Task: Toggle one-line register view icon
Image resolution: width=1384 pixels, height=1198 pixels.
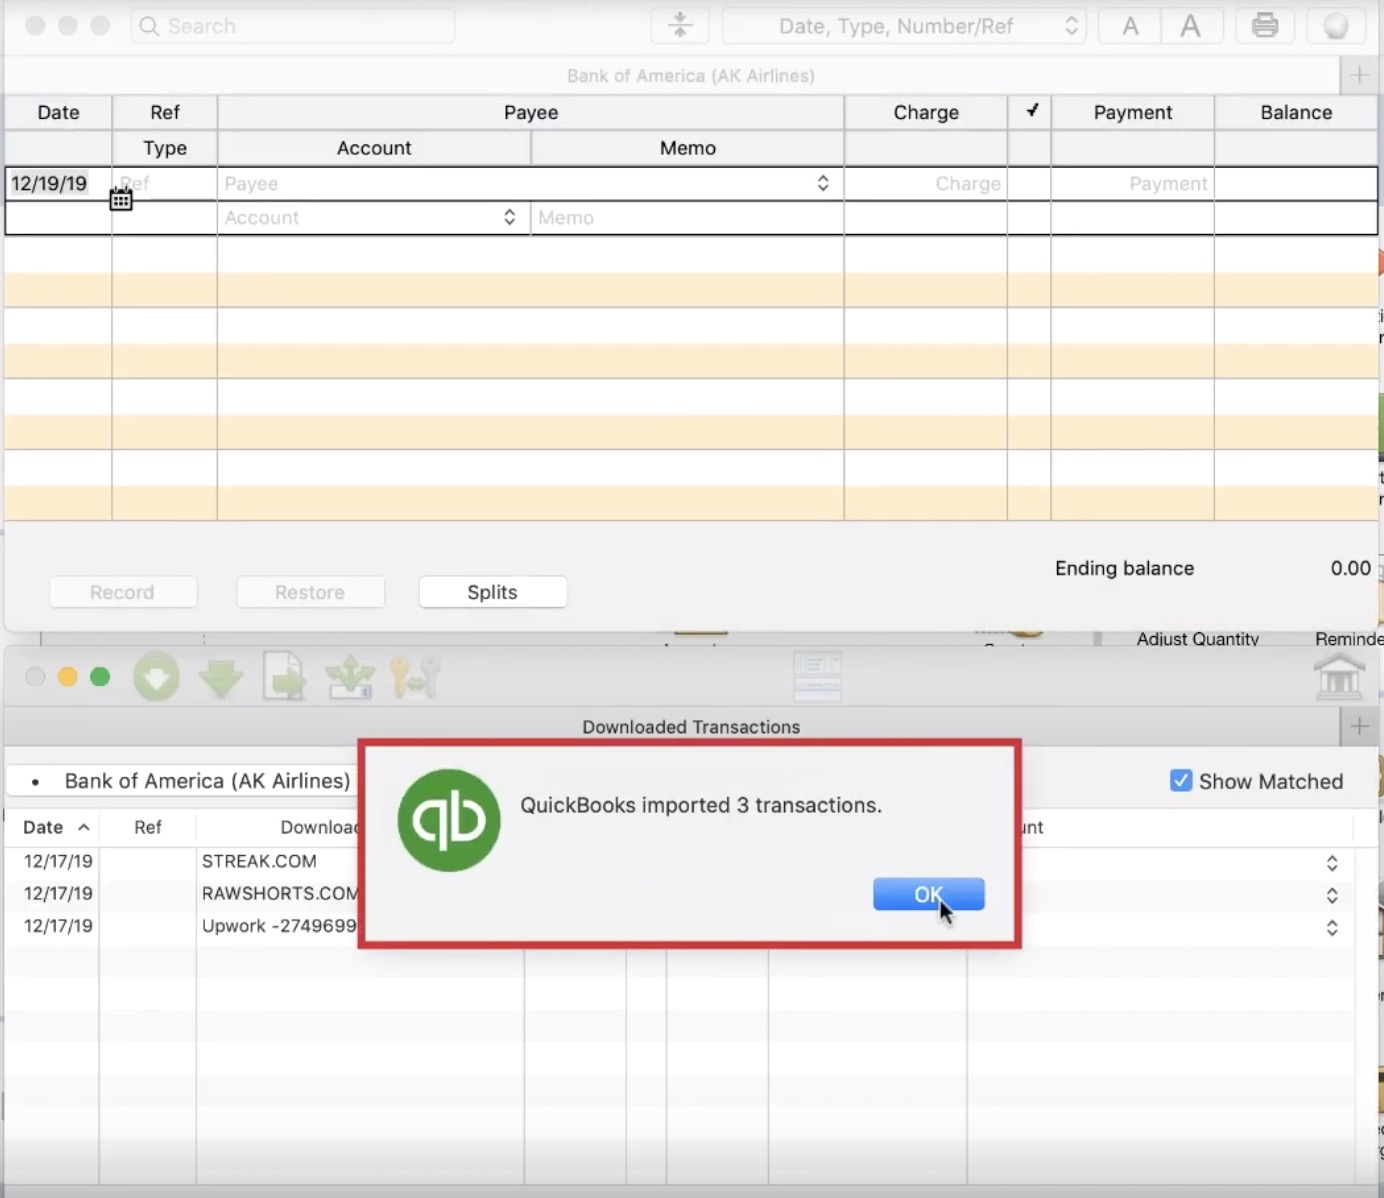Action: 680,26
